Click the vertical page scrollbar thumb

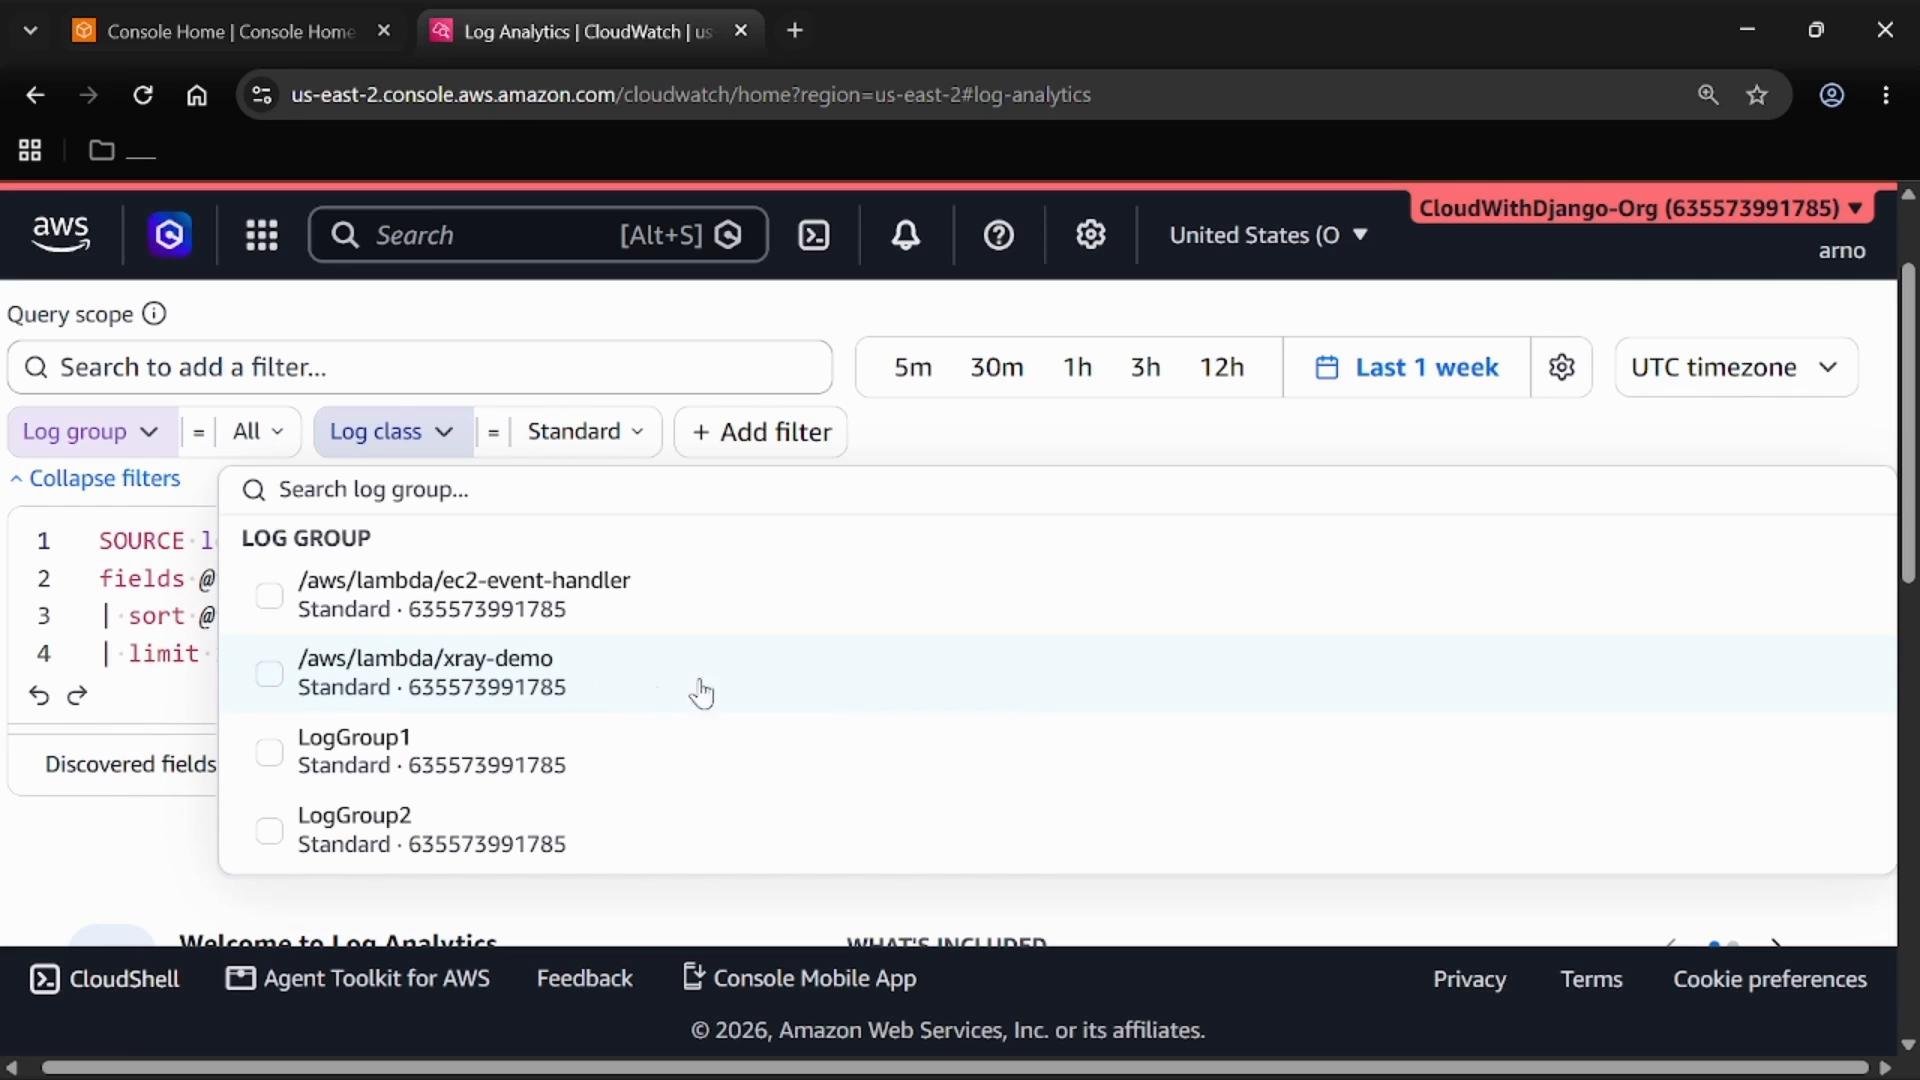(1908, 423)
